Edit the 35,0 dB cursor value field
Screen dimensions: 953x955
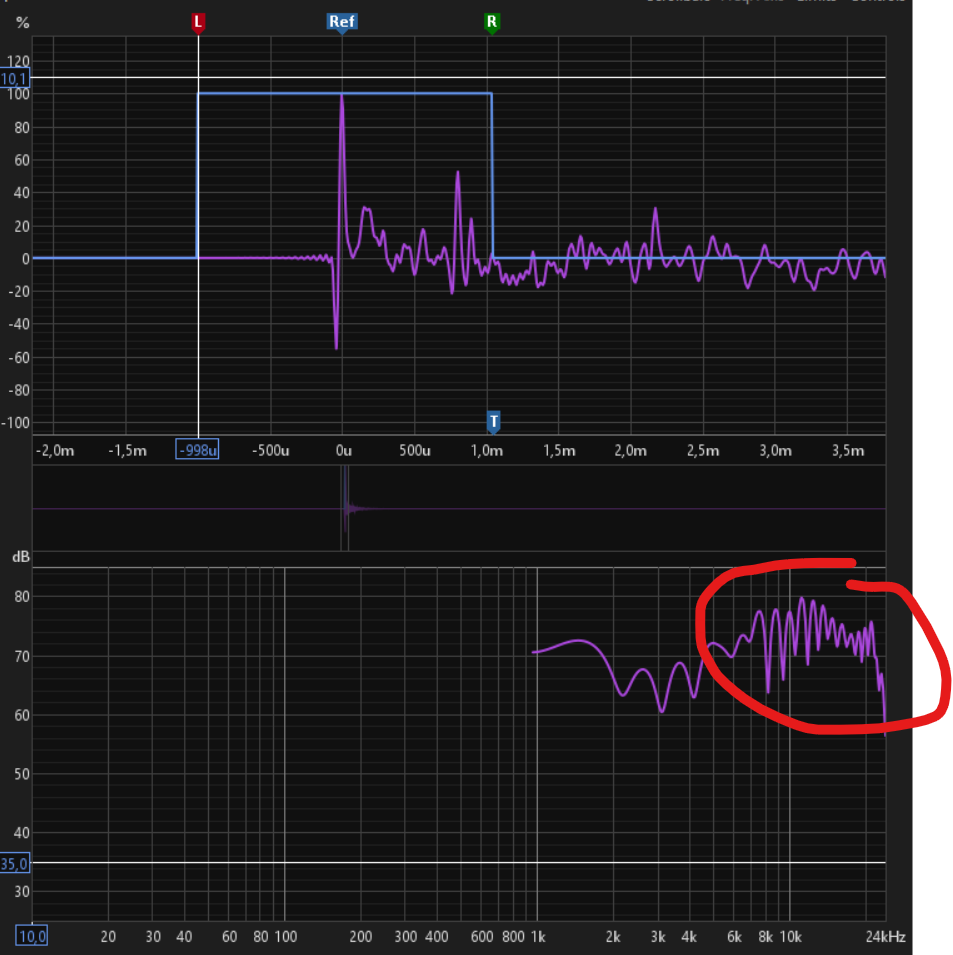tap(15, 864)
